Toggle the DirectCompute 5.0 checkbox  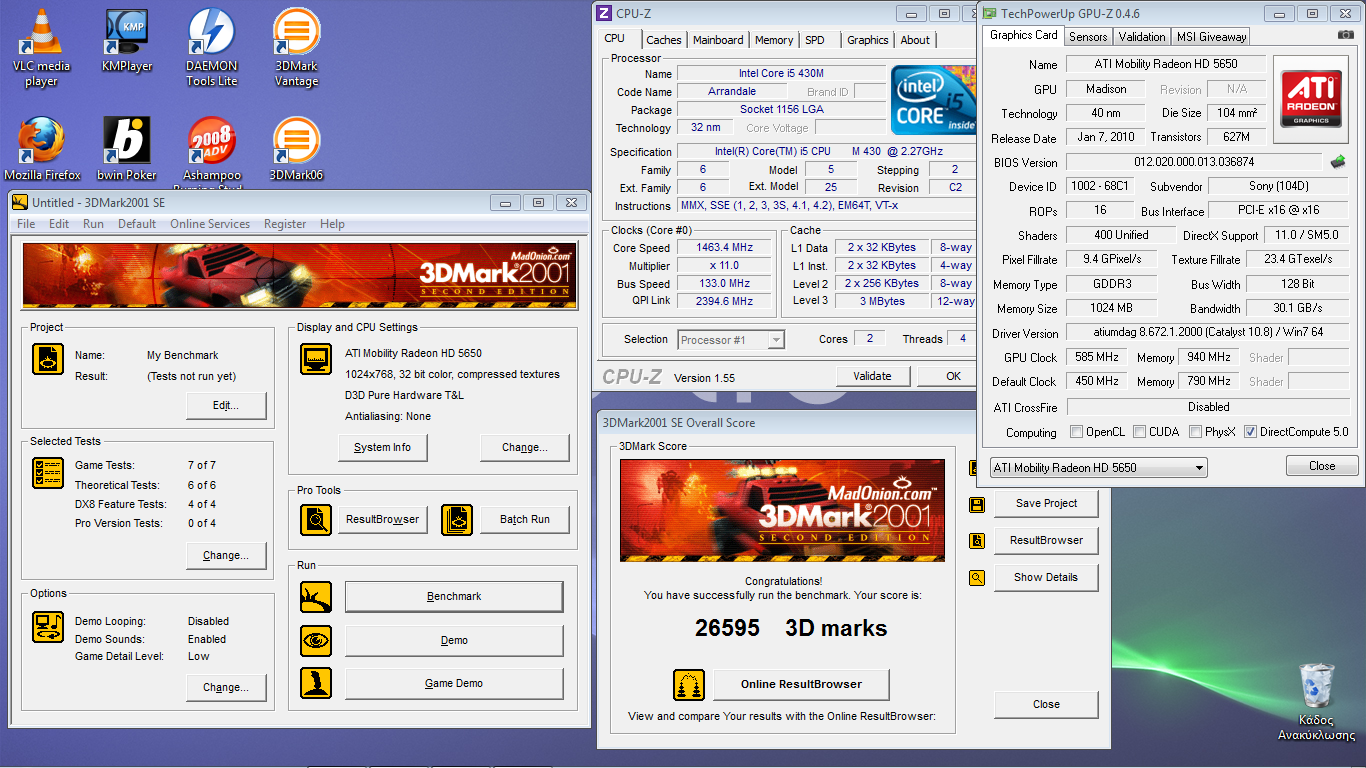coord(1250,432)
